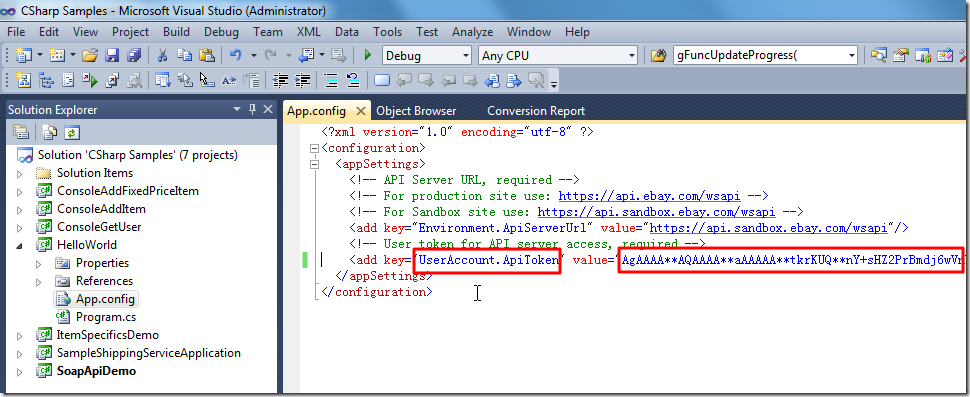
Task: Collapse the HelloWorld project node
Action: pyautogui.click(x=19, y=245)
